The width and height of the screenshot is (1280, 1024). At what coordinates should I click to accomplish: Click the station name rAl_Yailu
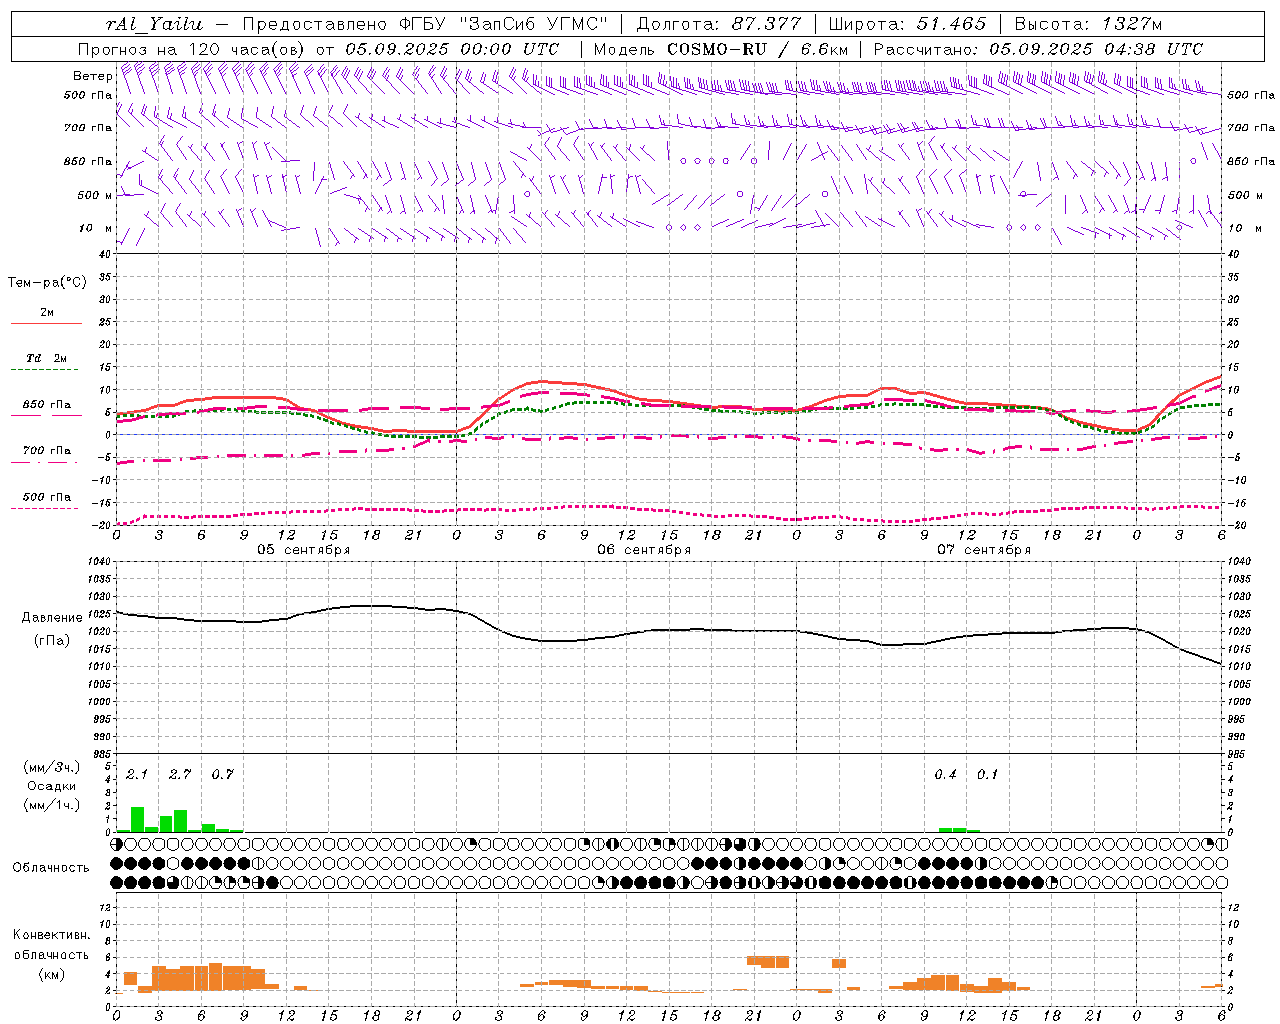[154, 24]
